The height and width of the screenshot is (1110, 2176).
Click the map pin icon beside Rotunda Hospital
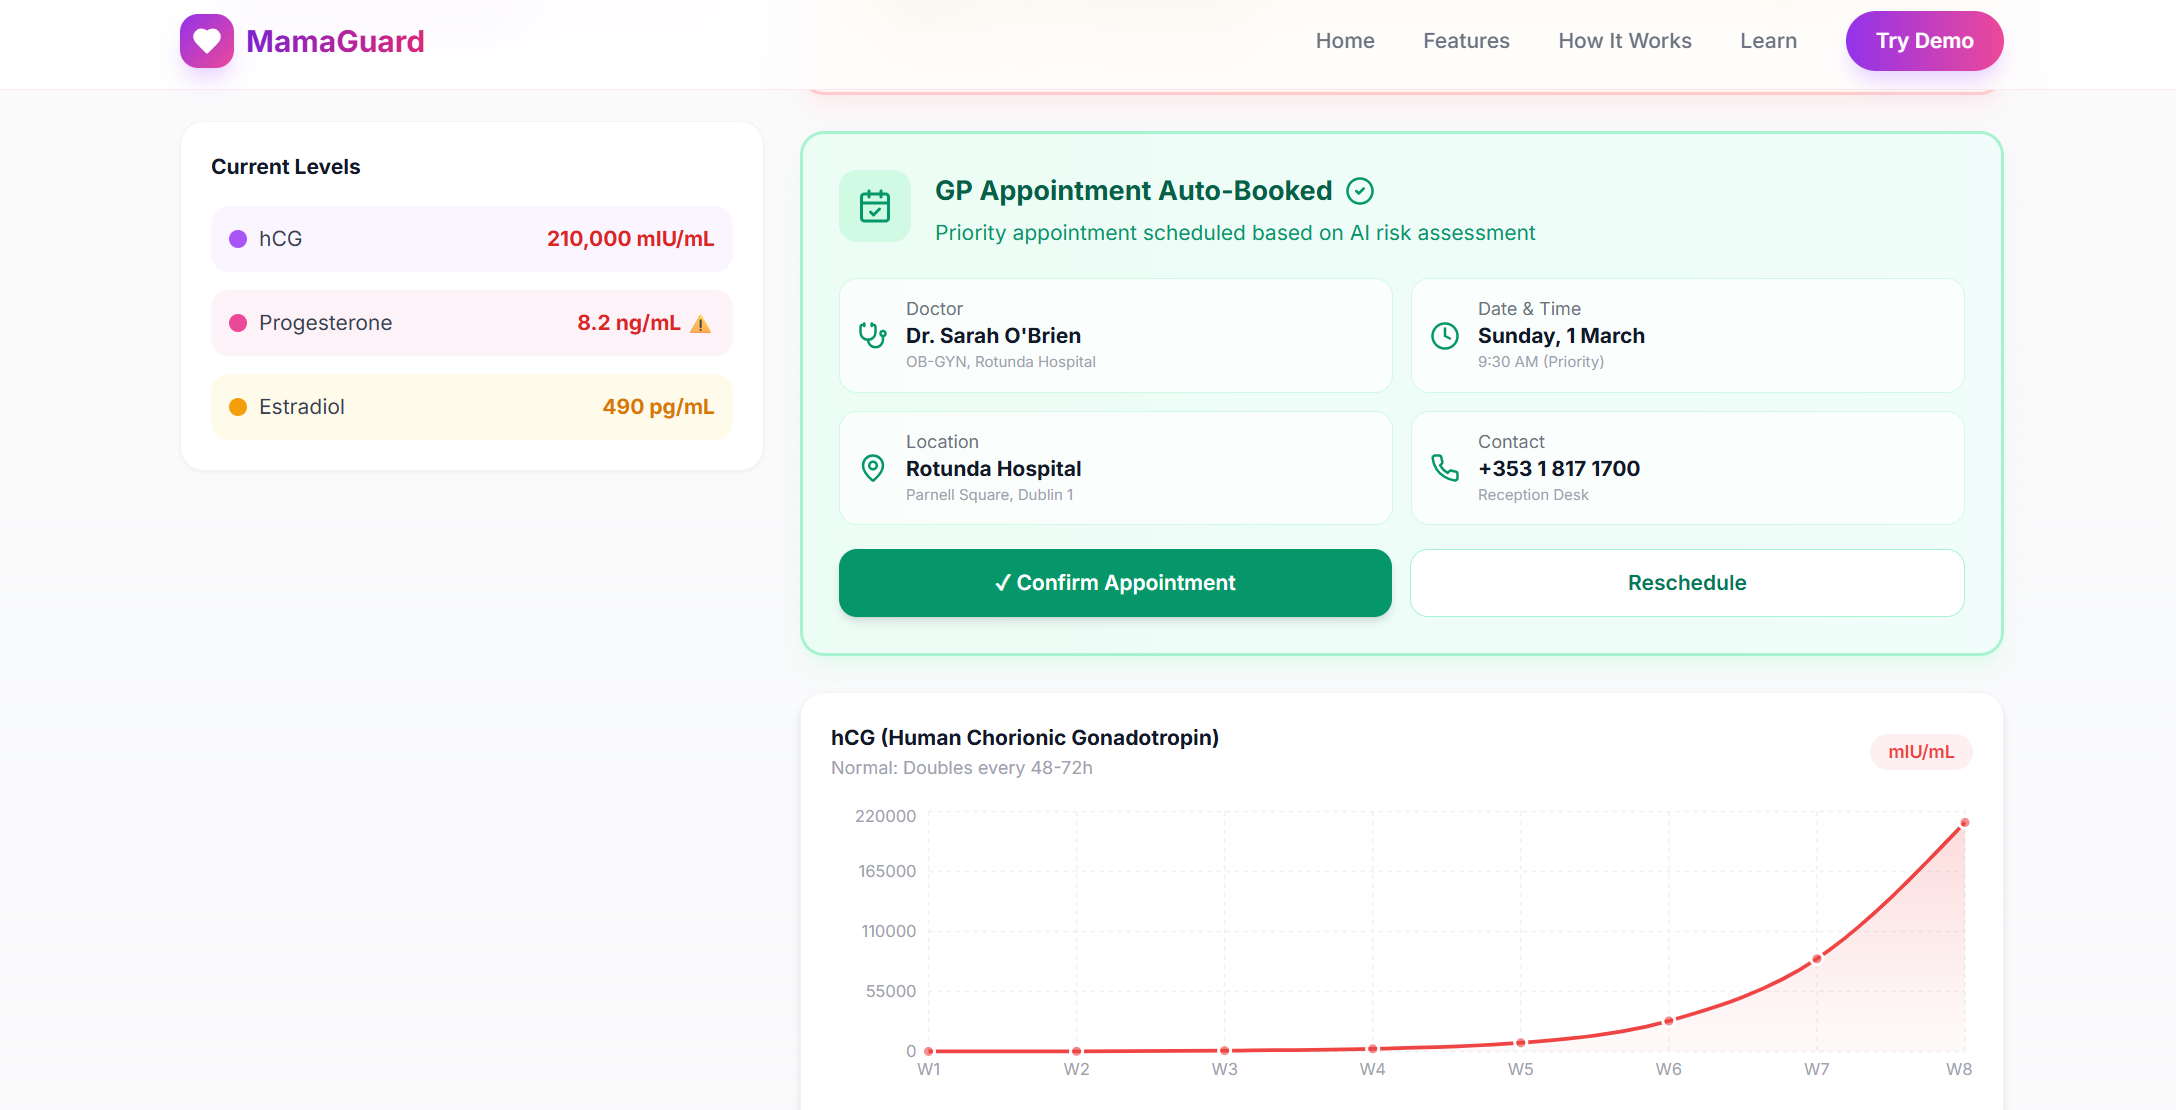[x=873, y=468]
